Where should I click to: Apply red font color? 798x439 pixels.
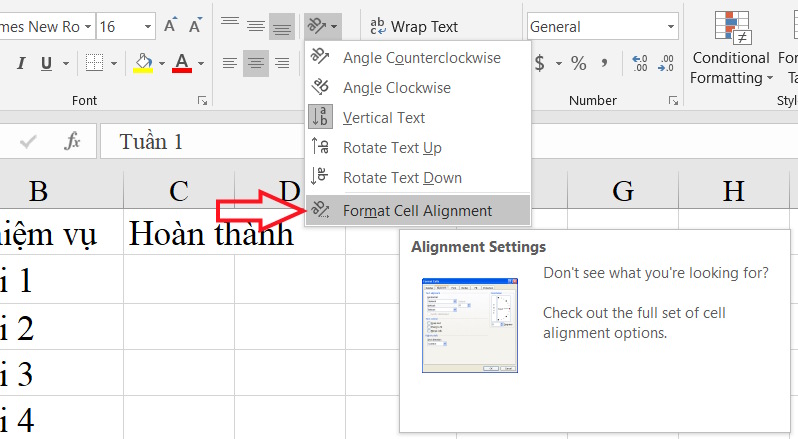point(182,63)
